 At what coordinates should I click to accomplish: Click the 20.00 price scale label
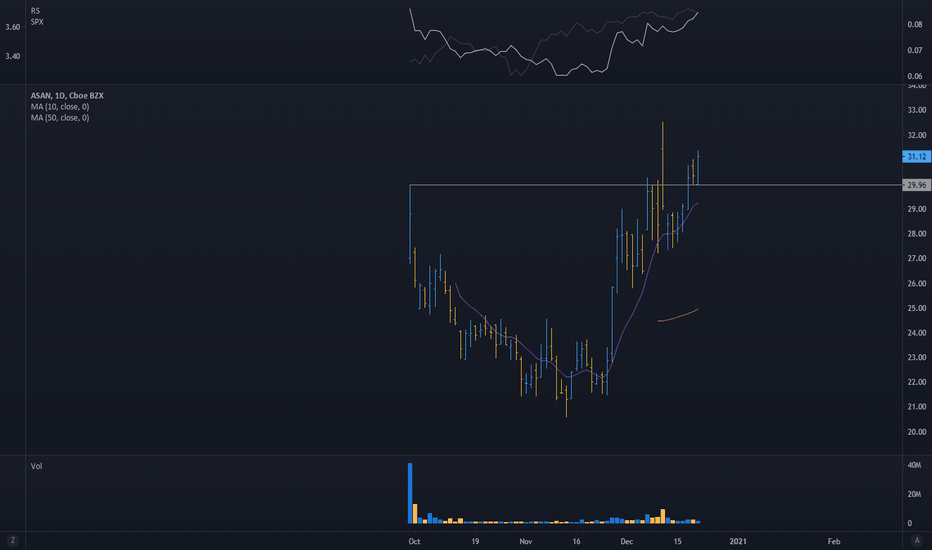[x=917, y=432]
